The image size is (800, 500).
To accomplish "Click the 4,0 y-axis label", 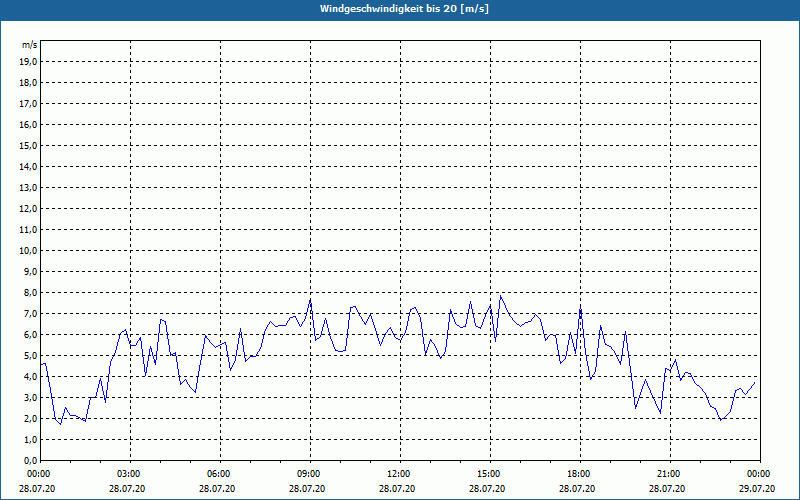I will coord(31,377).
